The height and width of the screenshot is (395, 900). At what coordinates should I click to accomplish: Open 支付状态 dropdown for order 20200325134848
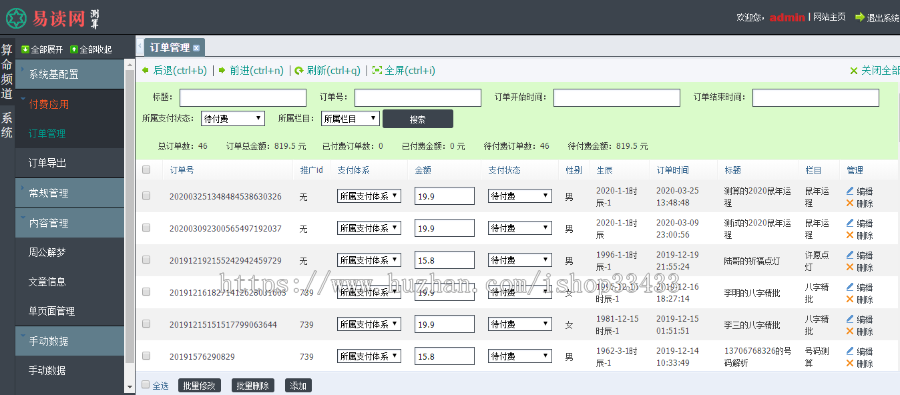point(519,196)
